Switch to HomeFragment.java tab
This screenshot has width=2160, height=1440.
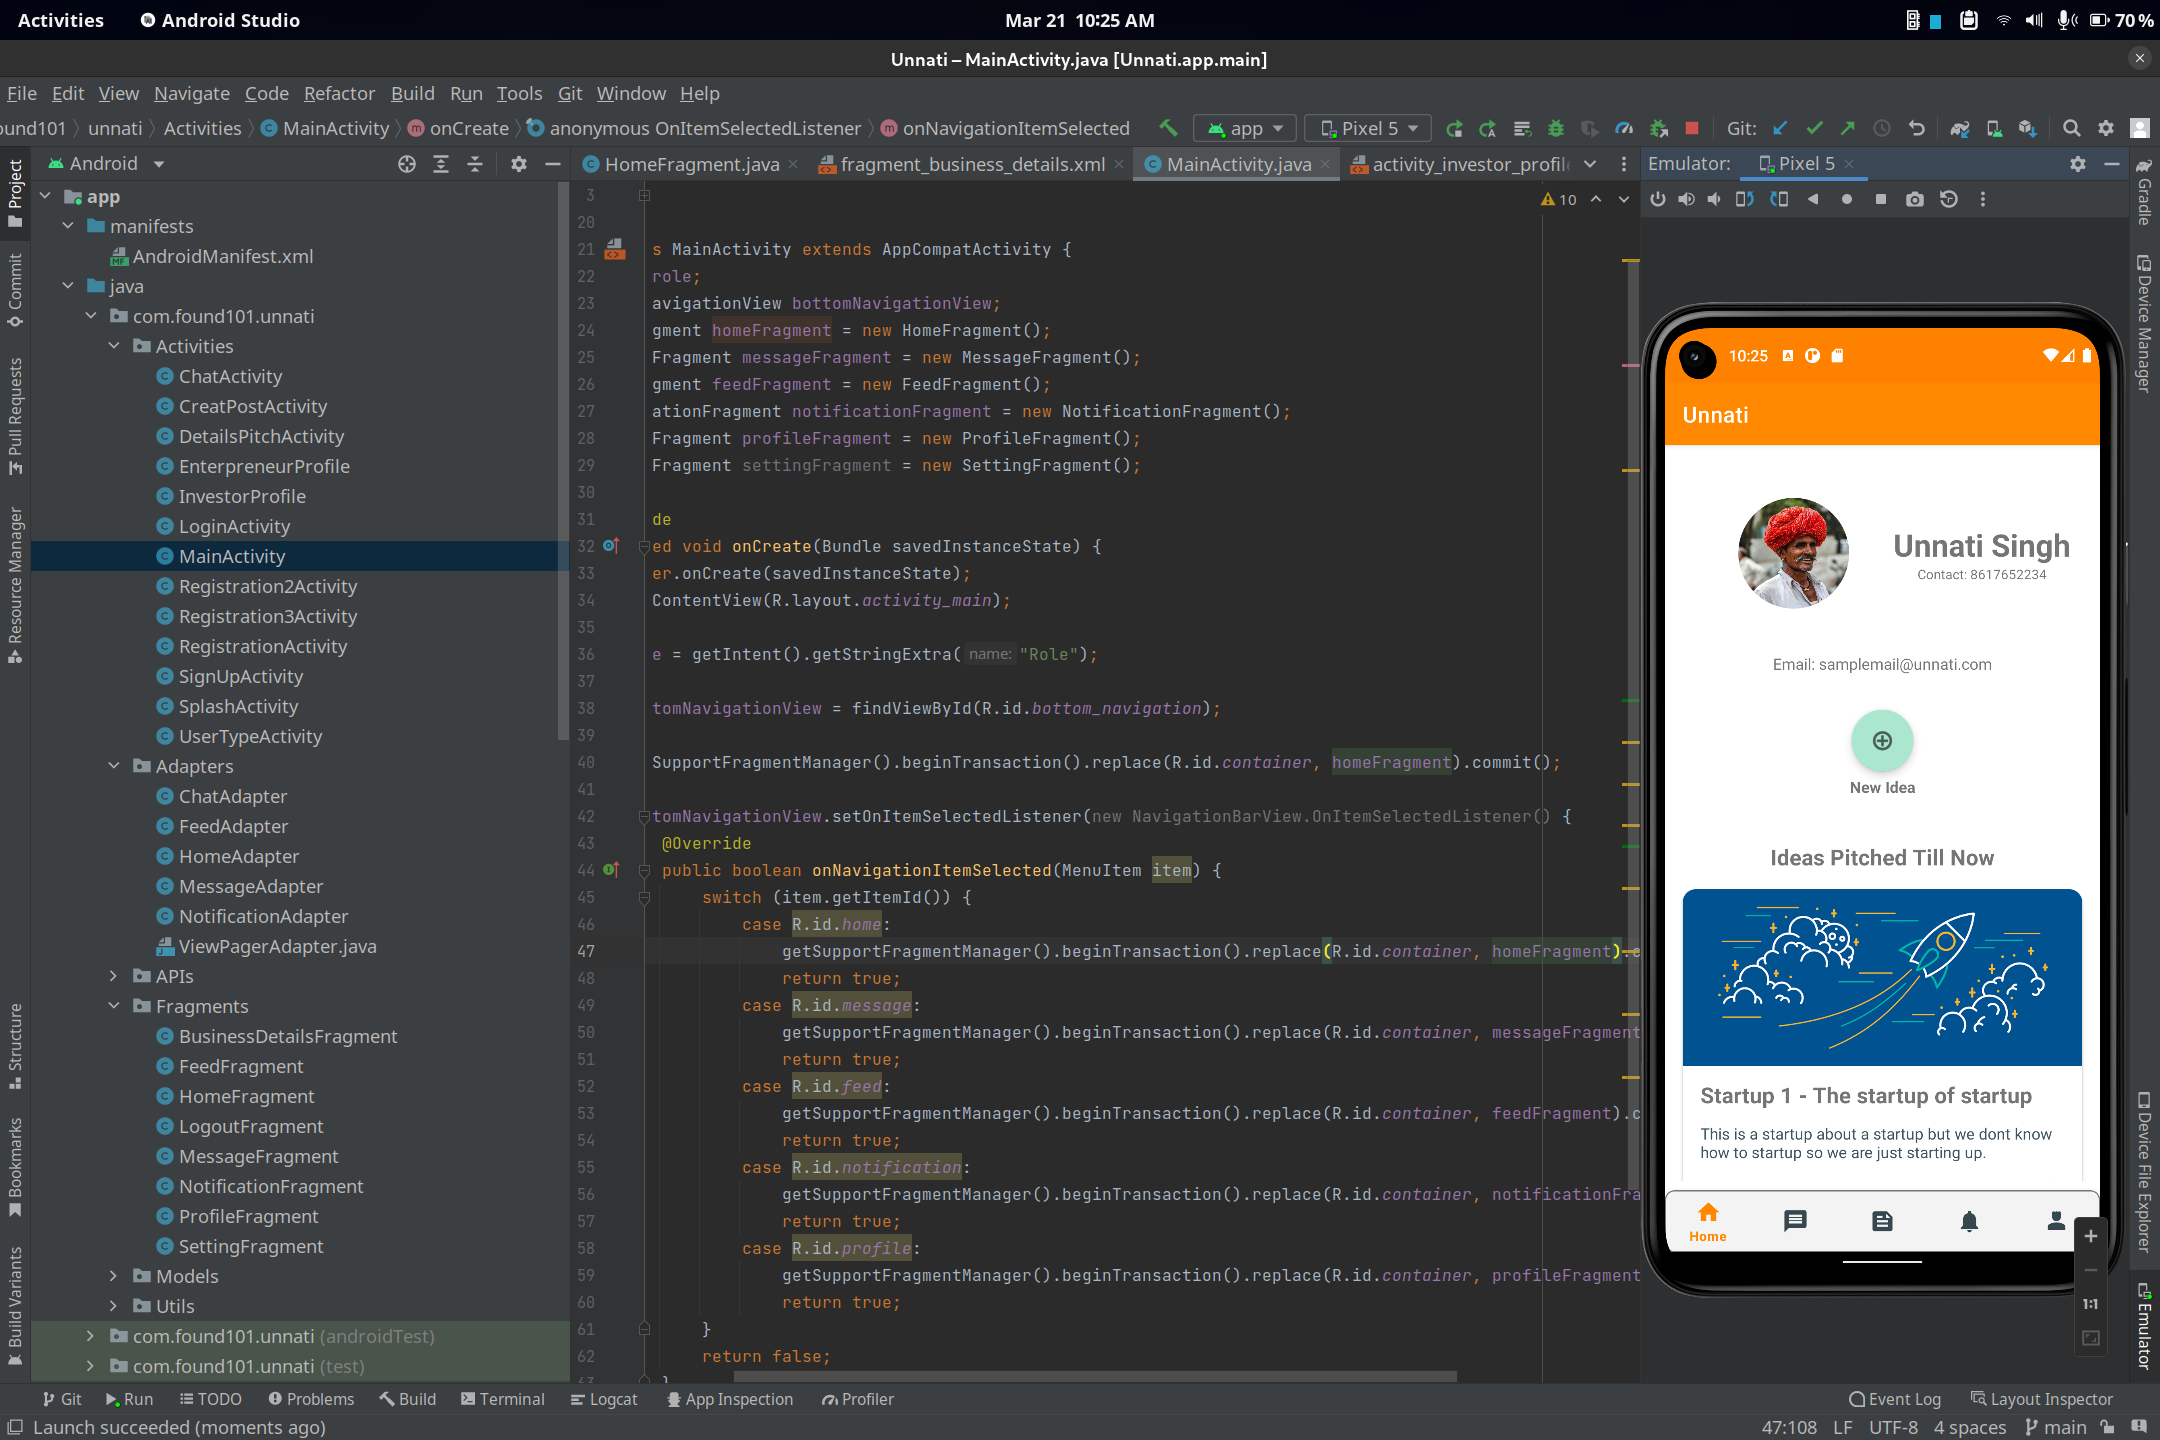pos(691,164)
